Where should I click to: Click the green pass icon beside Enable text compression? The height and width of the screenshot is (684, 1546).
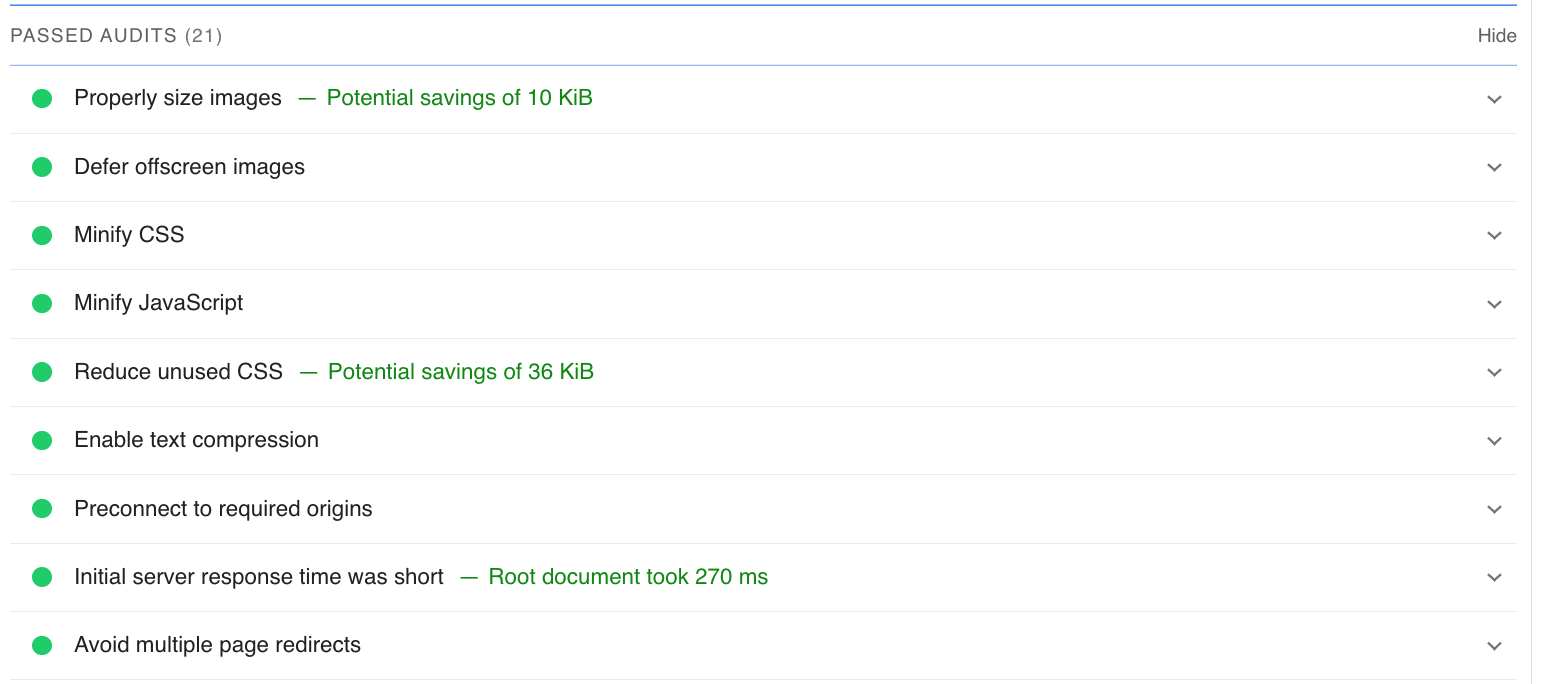[x=42, y=440]
